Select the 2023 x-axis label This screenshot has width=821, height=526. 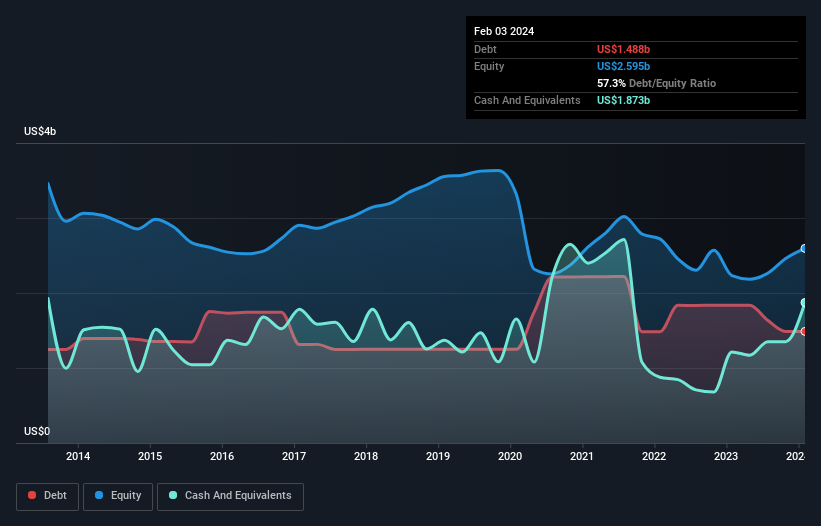(726, 456)
